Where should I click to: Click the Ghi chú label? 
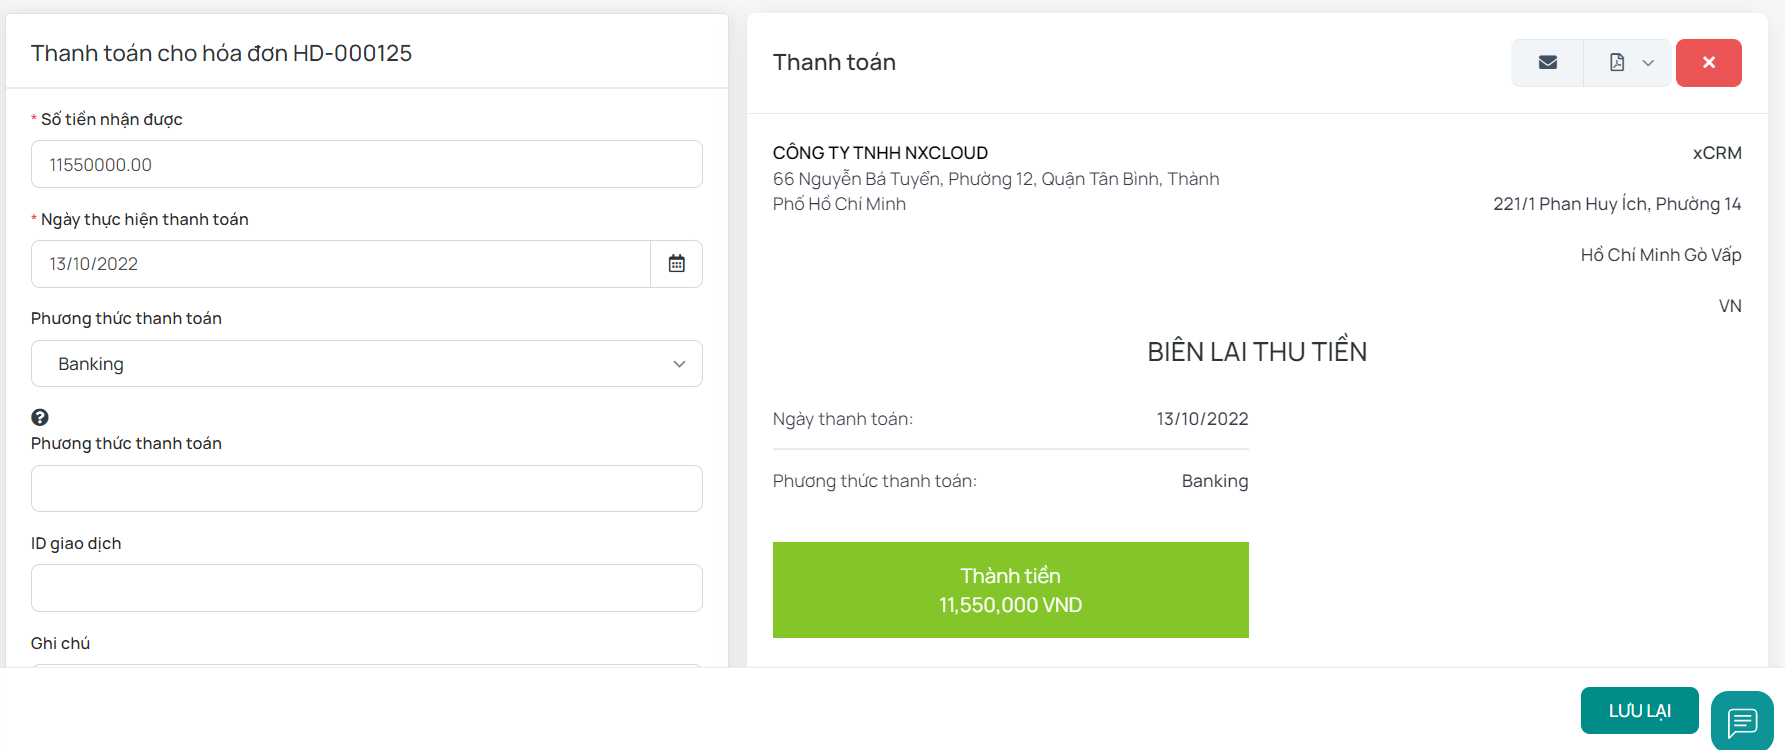(60, 643)
